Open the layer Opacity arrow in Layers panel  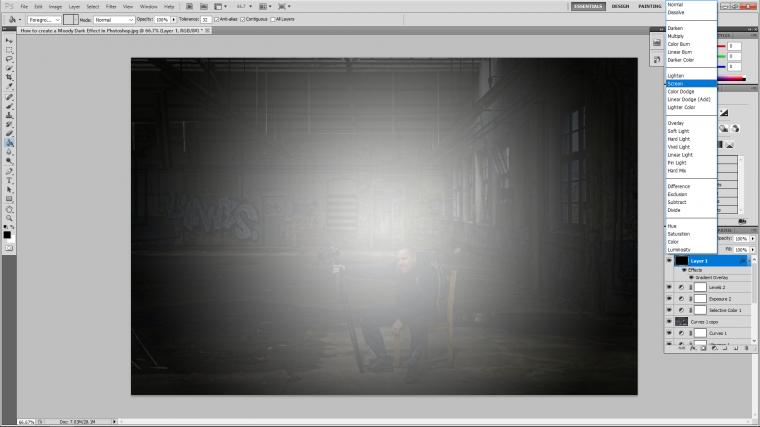pyautogui.click(x=753, y=238)
